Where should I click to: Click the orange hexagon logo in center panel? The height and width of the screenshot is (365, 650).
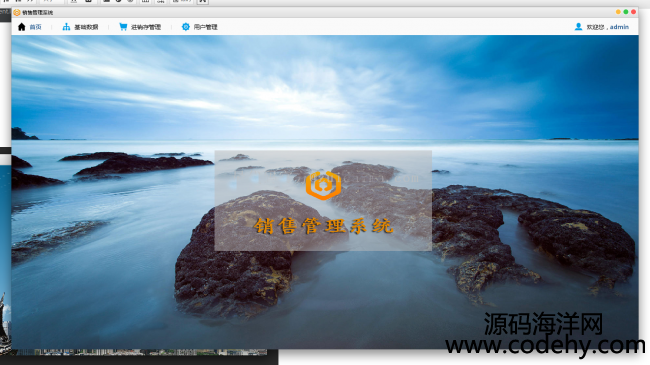pos(323,185)
